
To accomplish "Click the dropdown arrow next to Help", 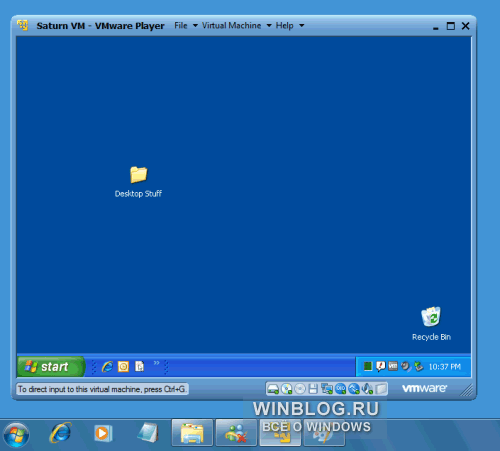I will coord(302,26).
